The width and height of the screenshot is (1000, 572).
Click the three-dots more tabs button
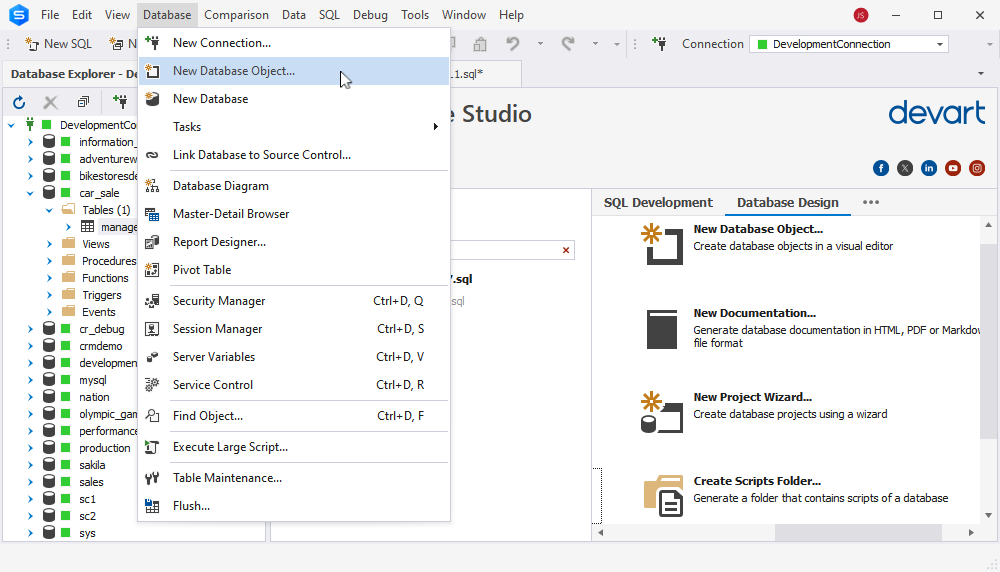click(x=871, y=202)
